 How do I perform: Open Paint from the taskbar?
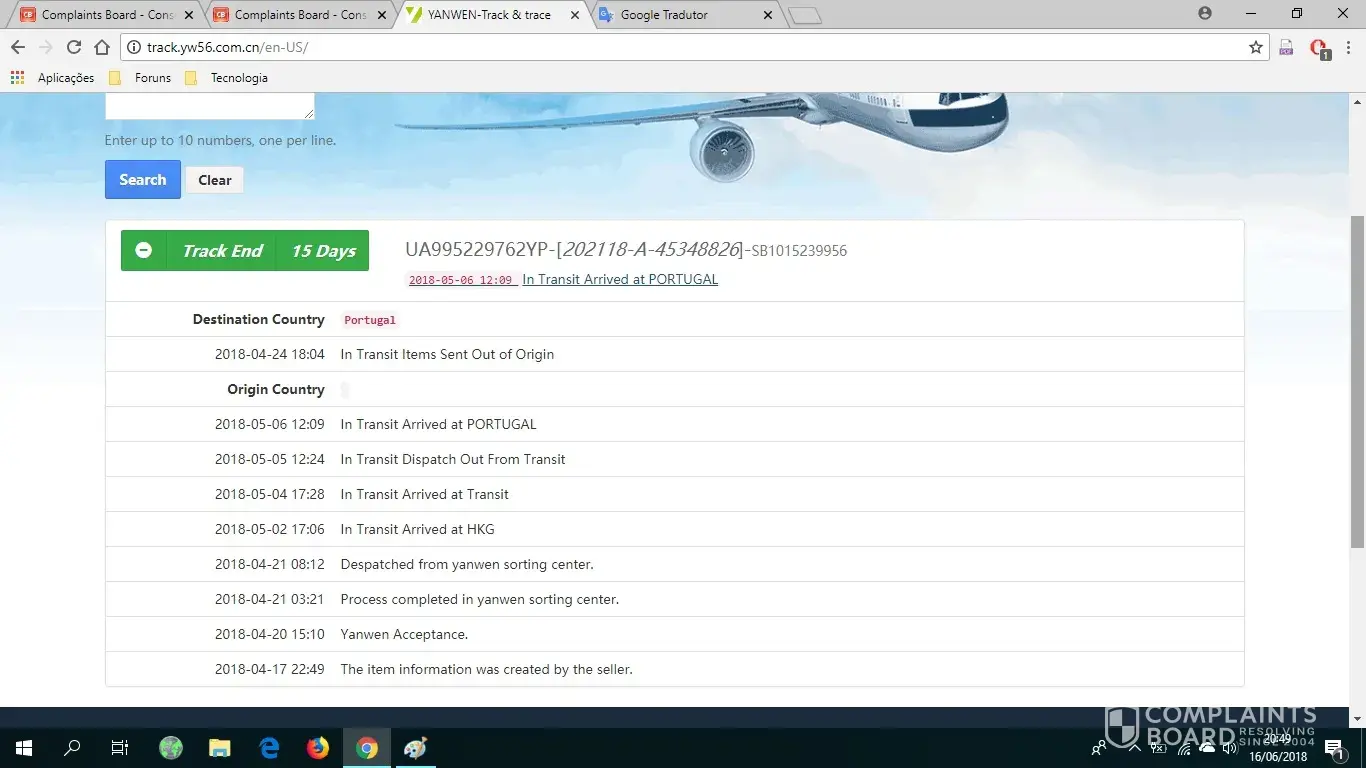coord(415,748)
